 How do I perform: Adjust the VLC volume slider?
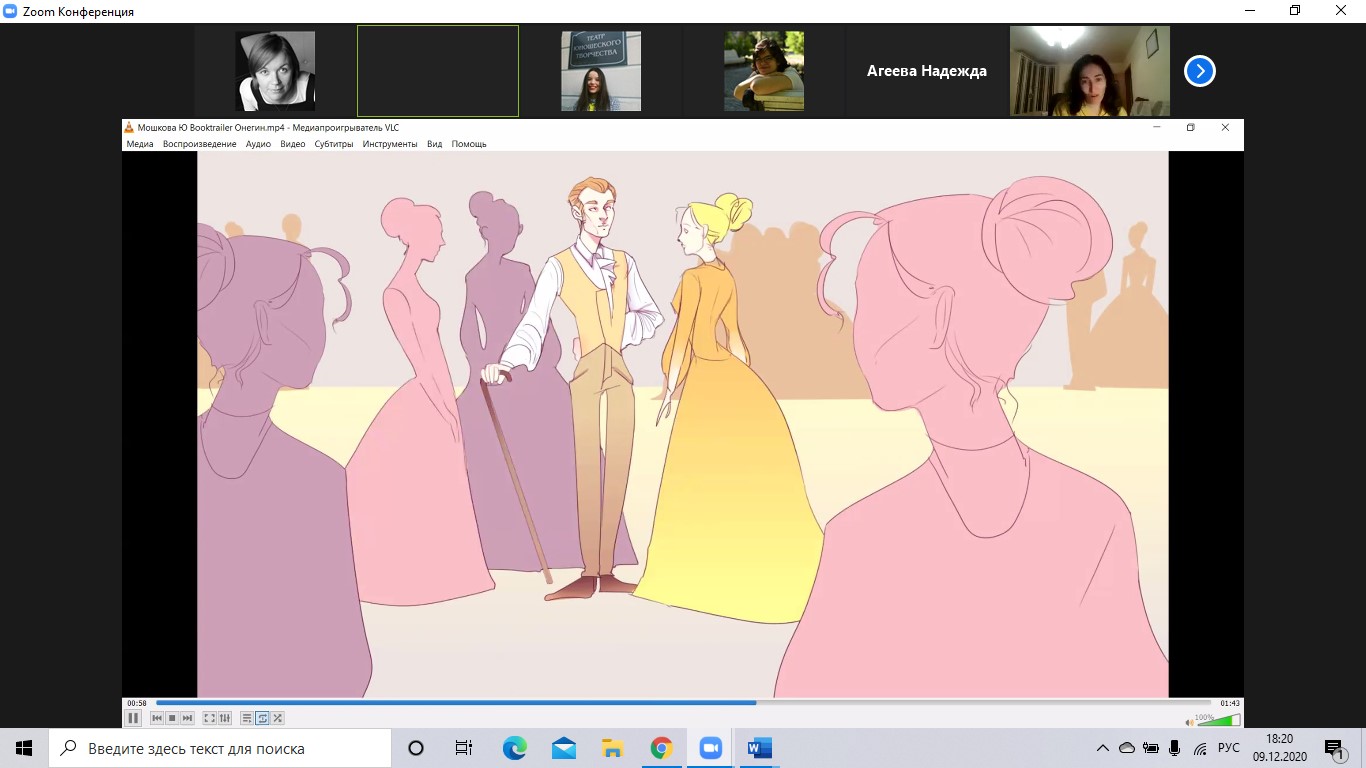pos(1218,719)
